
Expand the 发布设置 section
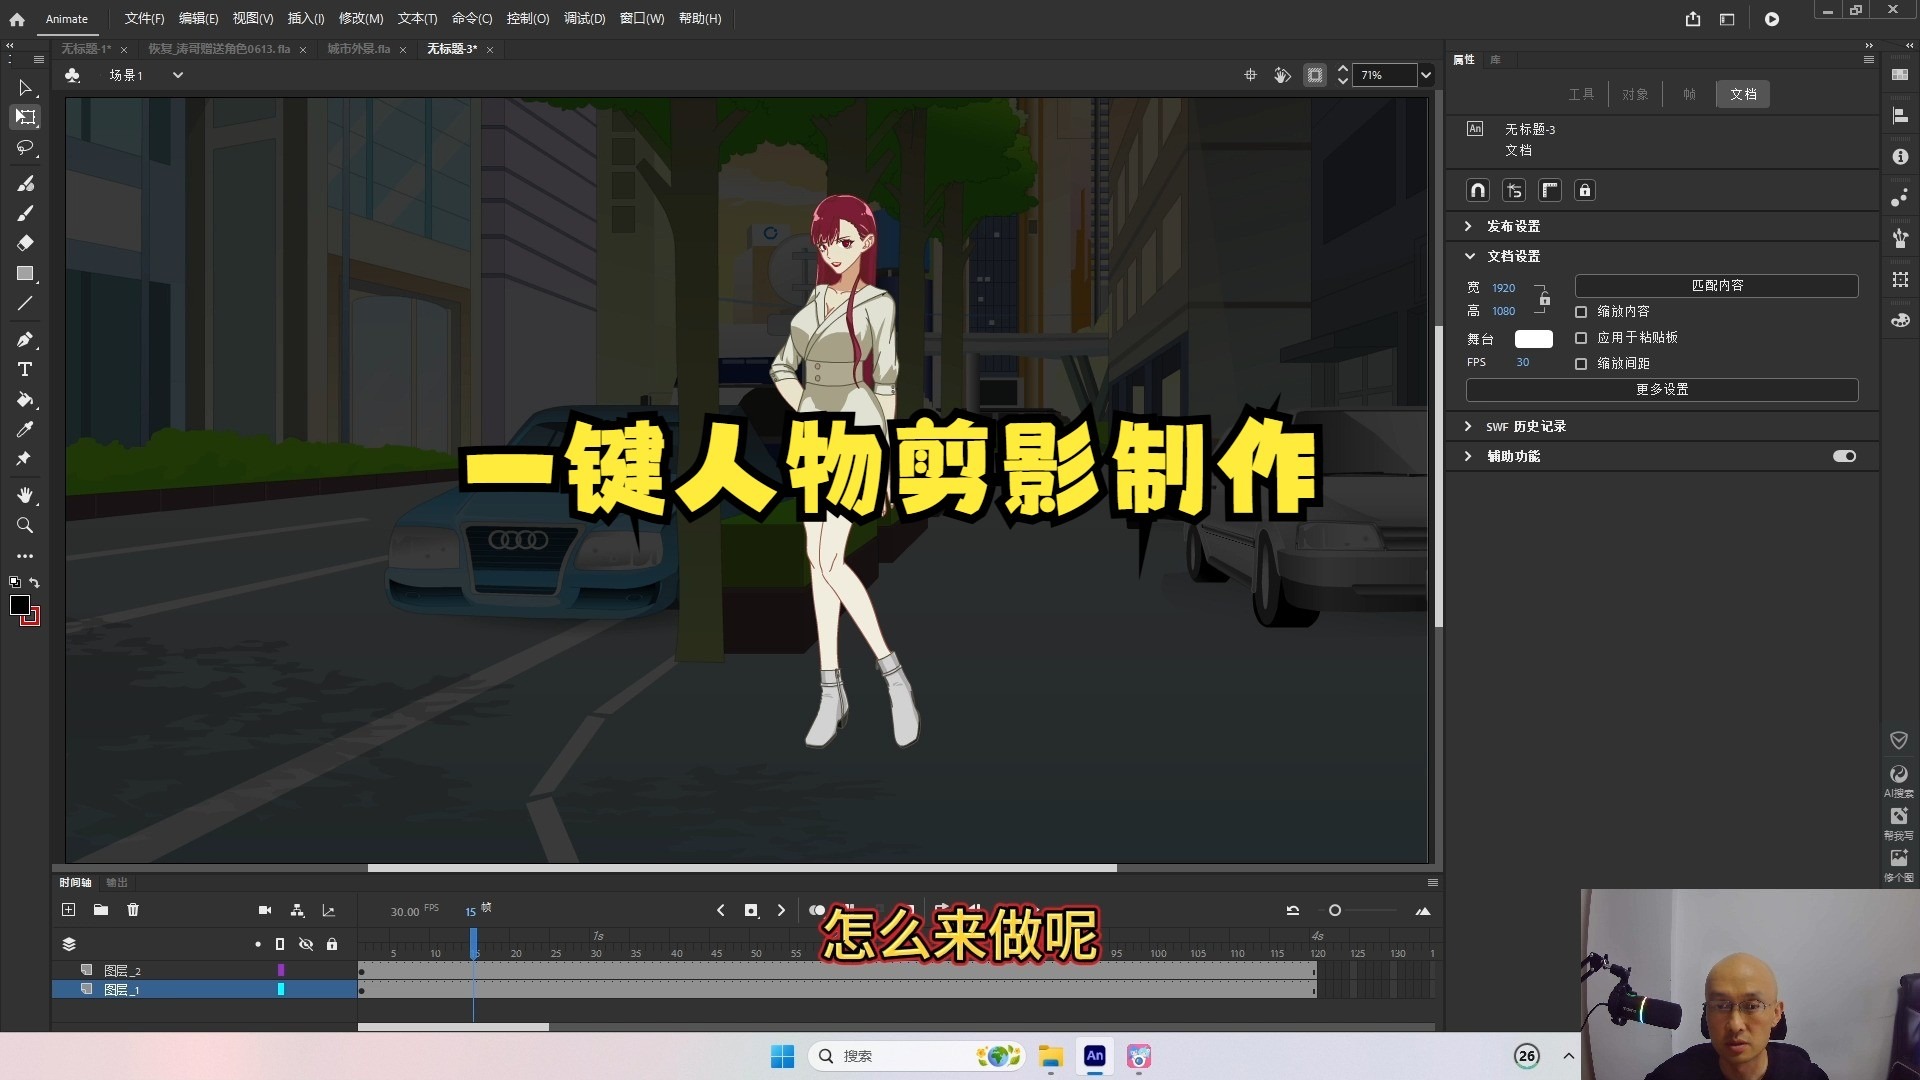pos(1514,226)
